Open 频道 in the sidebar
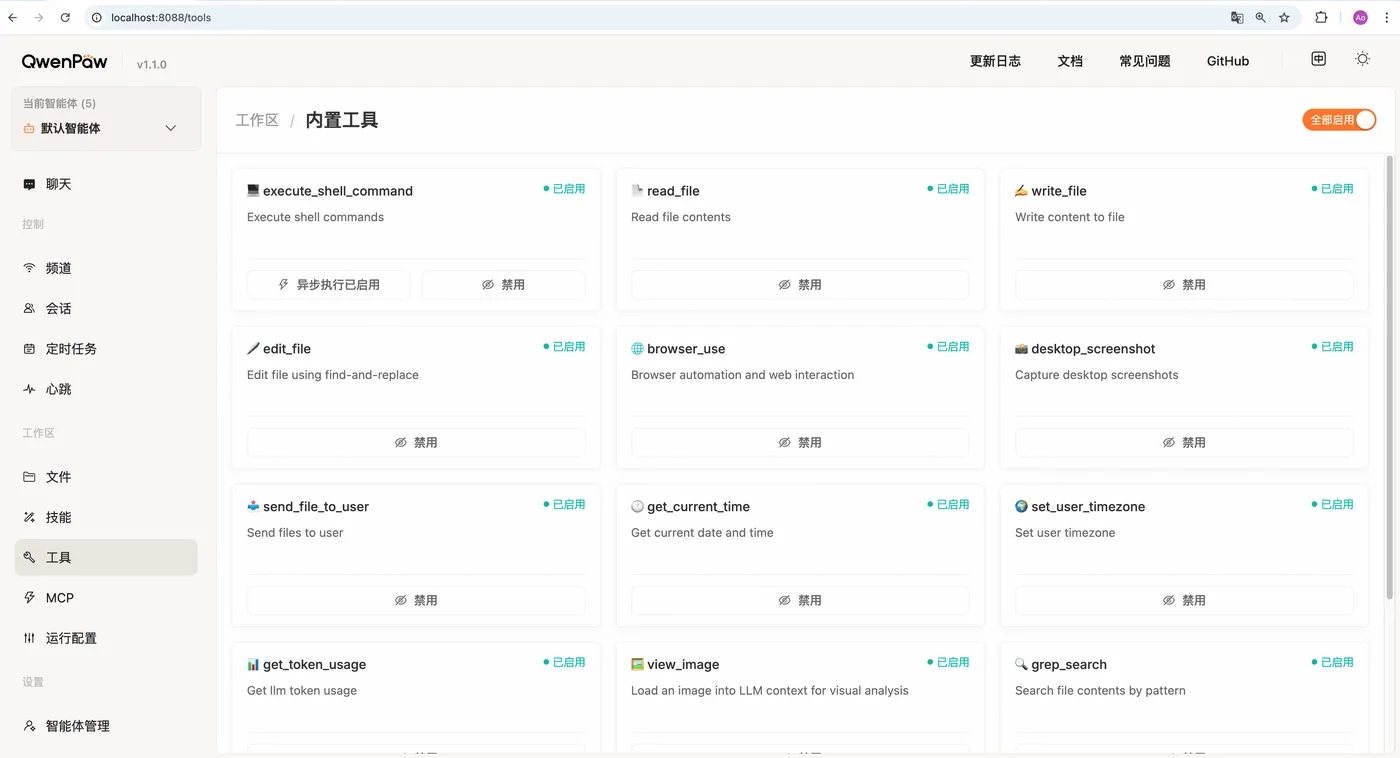The image size is (1400, 758). (x=106, y=268)
